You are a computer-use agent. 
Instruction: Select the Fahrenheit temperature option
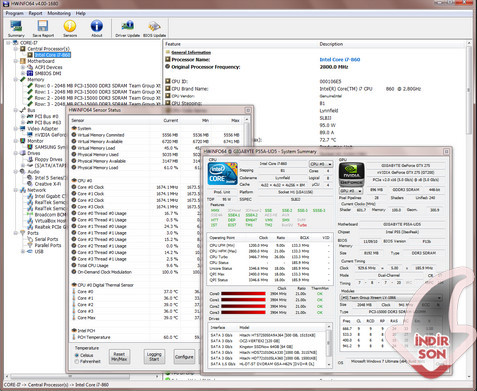click(77, 361)
